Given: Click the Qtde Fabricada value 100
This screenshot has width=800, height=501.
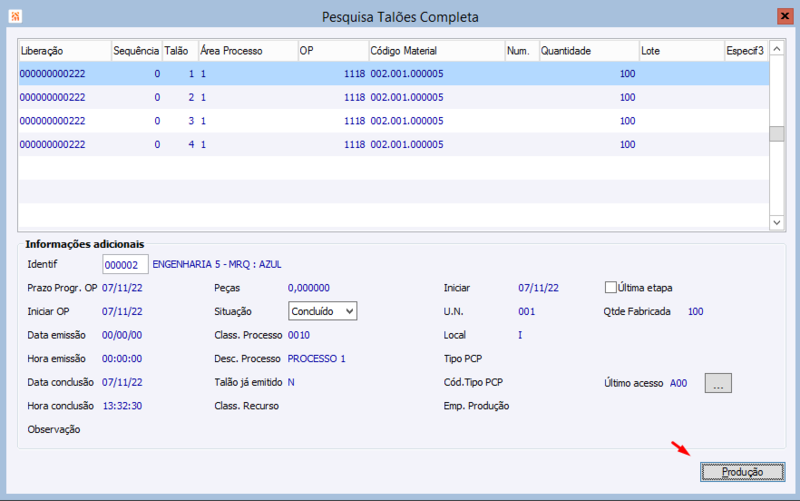Looking at the screenshot, I should pyautogui.click(x=695, y=311).
